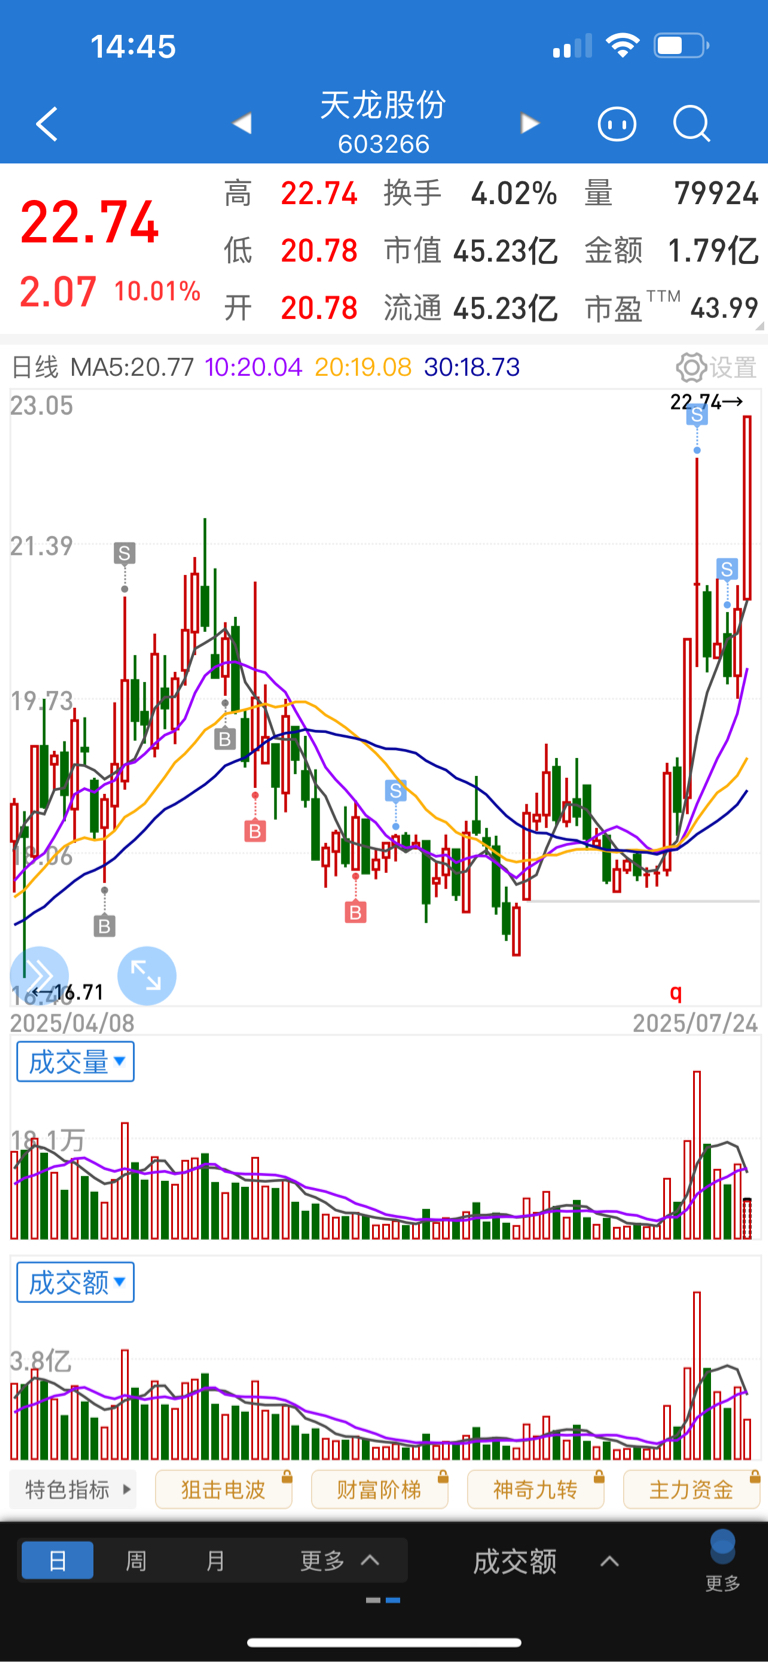Screen dimensions: 768x1662
Task: Tap the battery status icon
Action: click(x=682, y=45)
